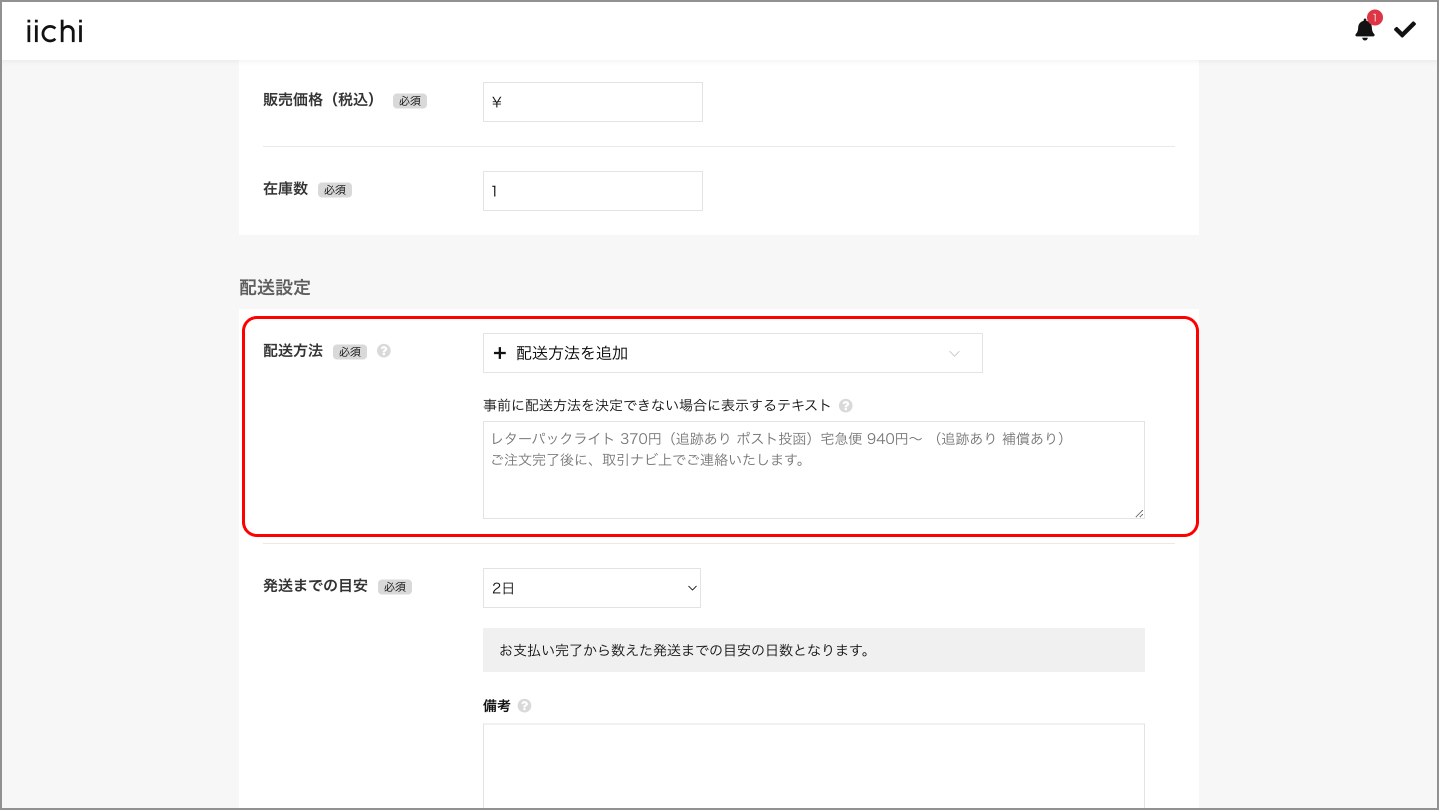Screen dimensions: 1439x810
Task: Click the 事前に配送方法を決定できない場合 label text
Action: 657,405
